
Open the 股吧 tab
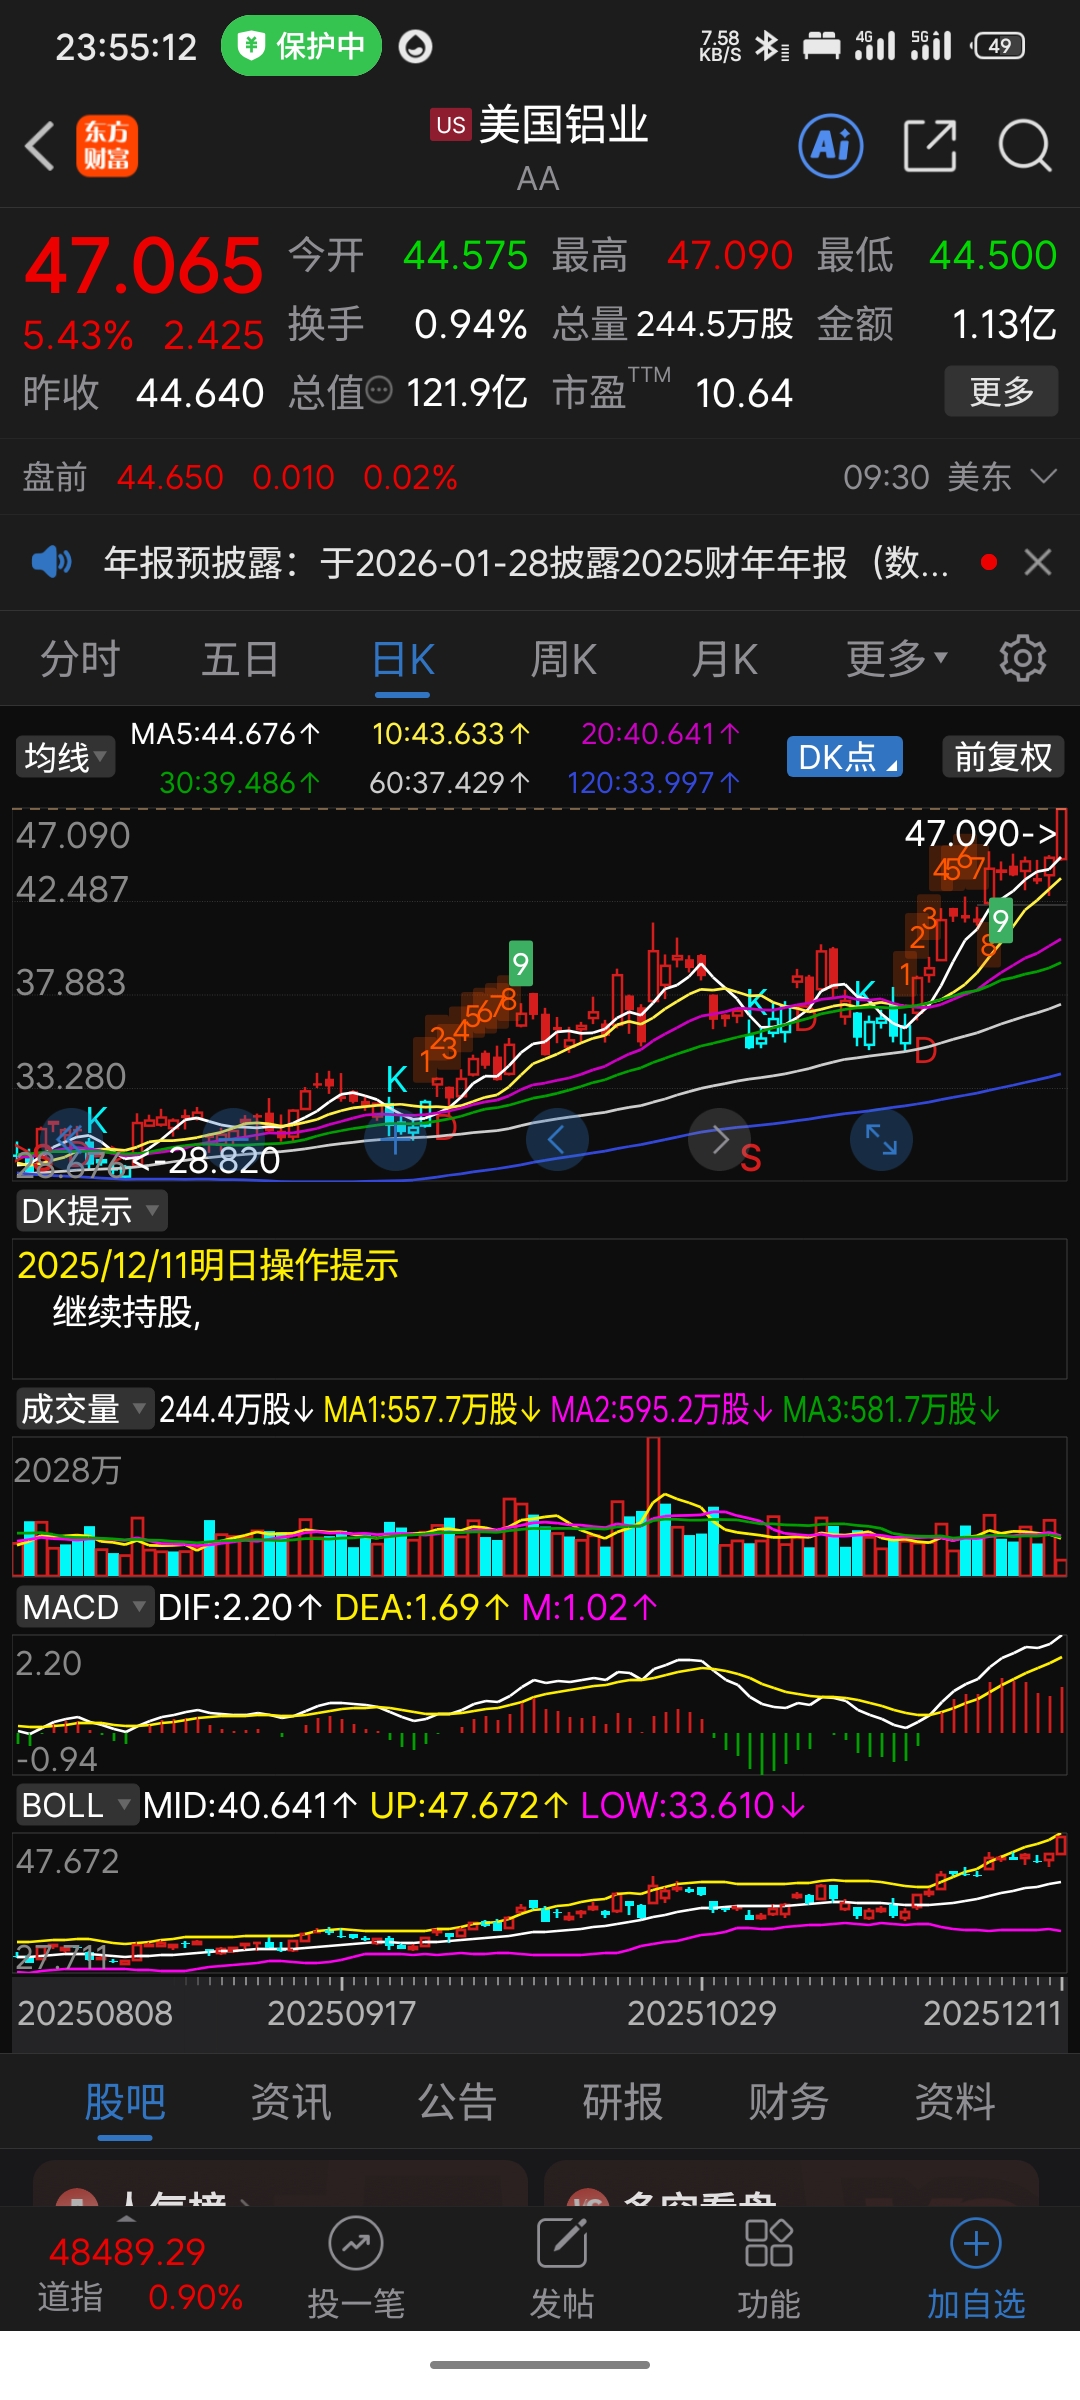(125, 2102)
